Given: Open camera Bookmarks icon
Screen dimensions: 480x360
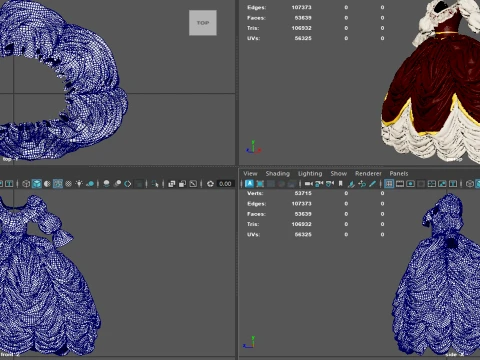Looking at the screenshot, I should (x=341, y=184).
